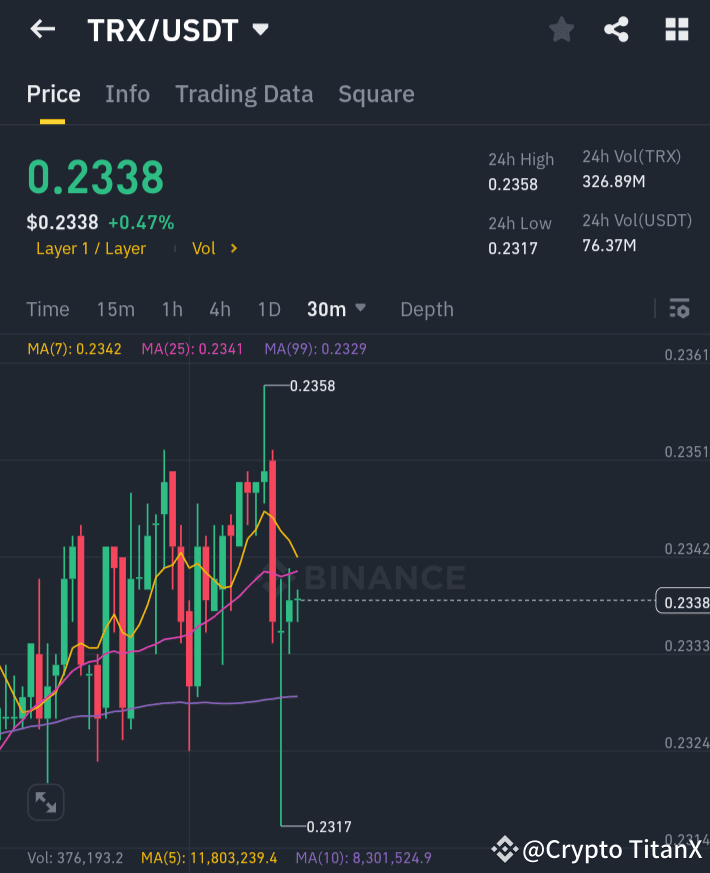Switch to the Square tab
Viewport: 710px width, 873px height.
pyautogui.click(x=376, y=93)
